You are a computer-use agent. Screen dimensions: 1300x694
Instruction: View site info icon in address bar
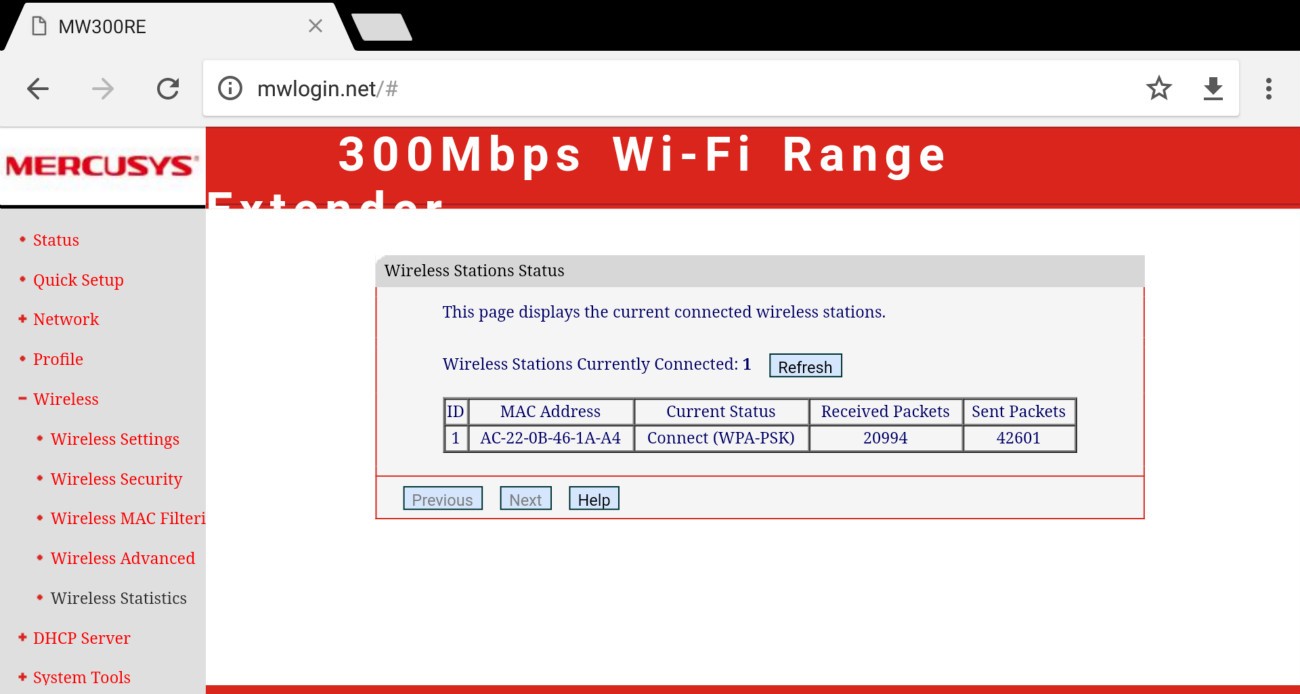point(230,89)
